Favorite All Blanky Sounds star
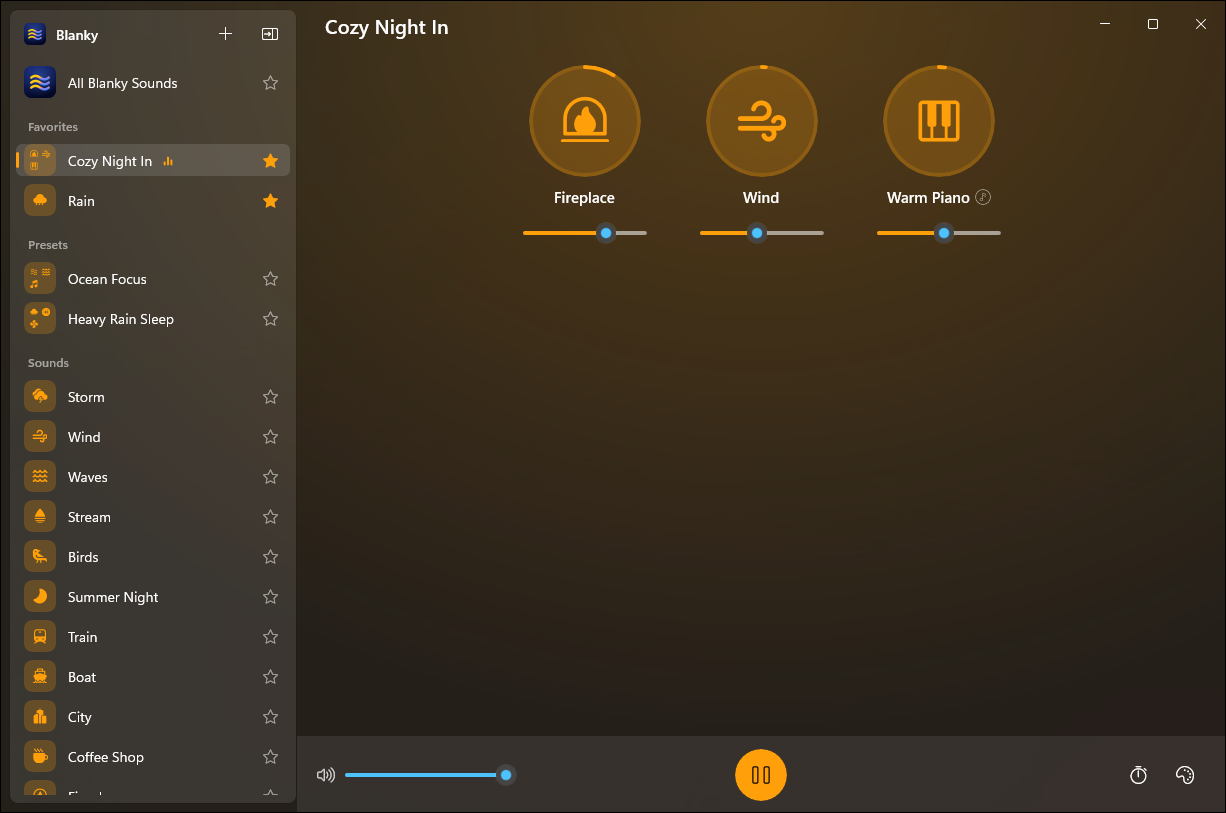 [270, 83]
